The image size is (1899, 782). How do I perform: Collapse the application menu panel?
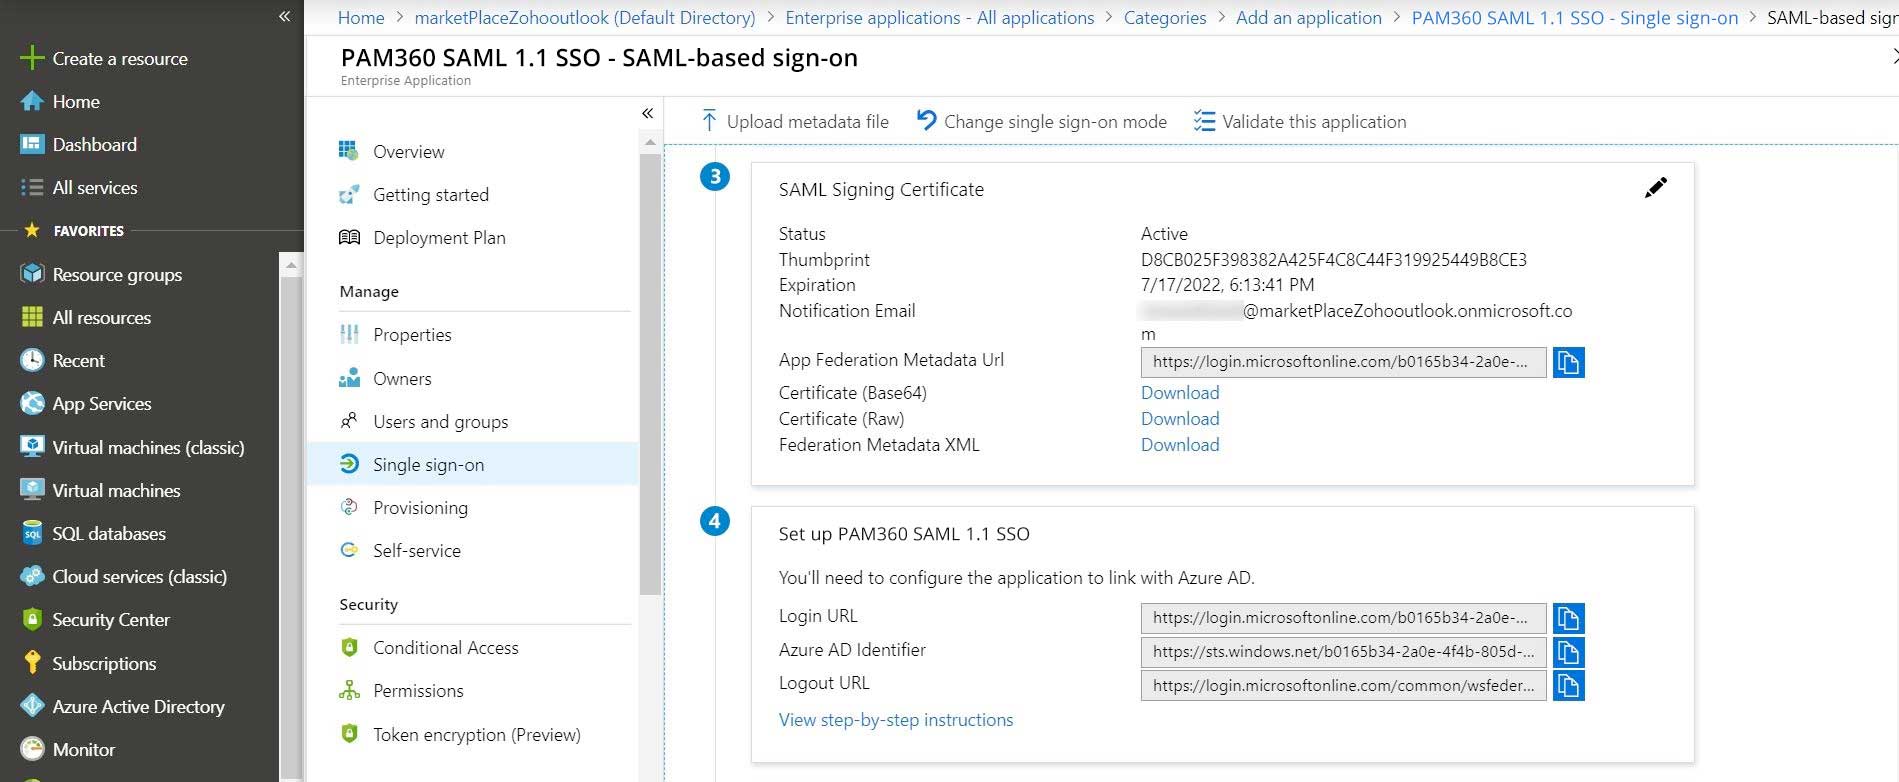[x=647, y=113]
